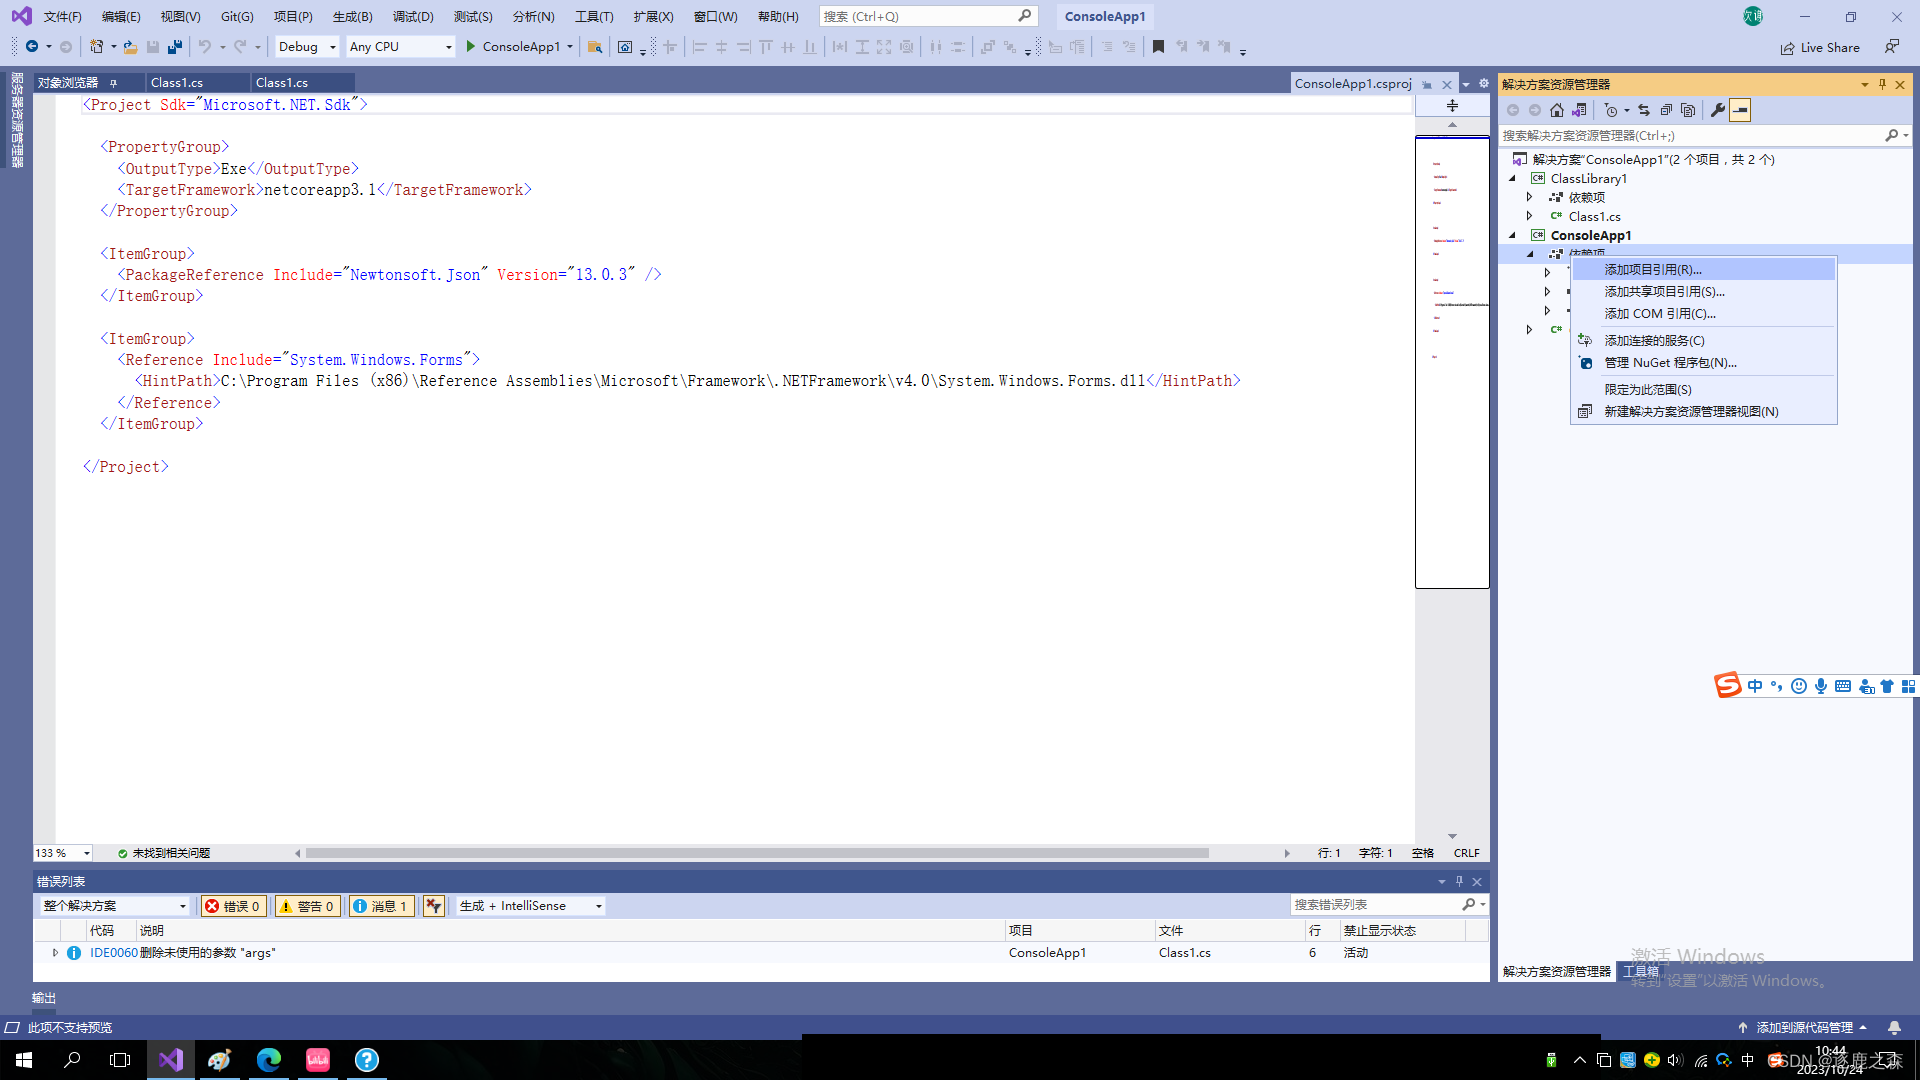Click the notifications bell in status bar
The height and width of the screenshot is (1080, 1920).
point(1894,1028)
